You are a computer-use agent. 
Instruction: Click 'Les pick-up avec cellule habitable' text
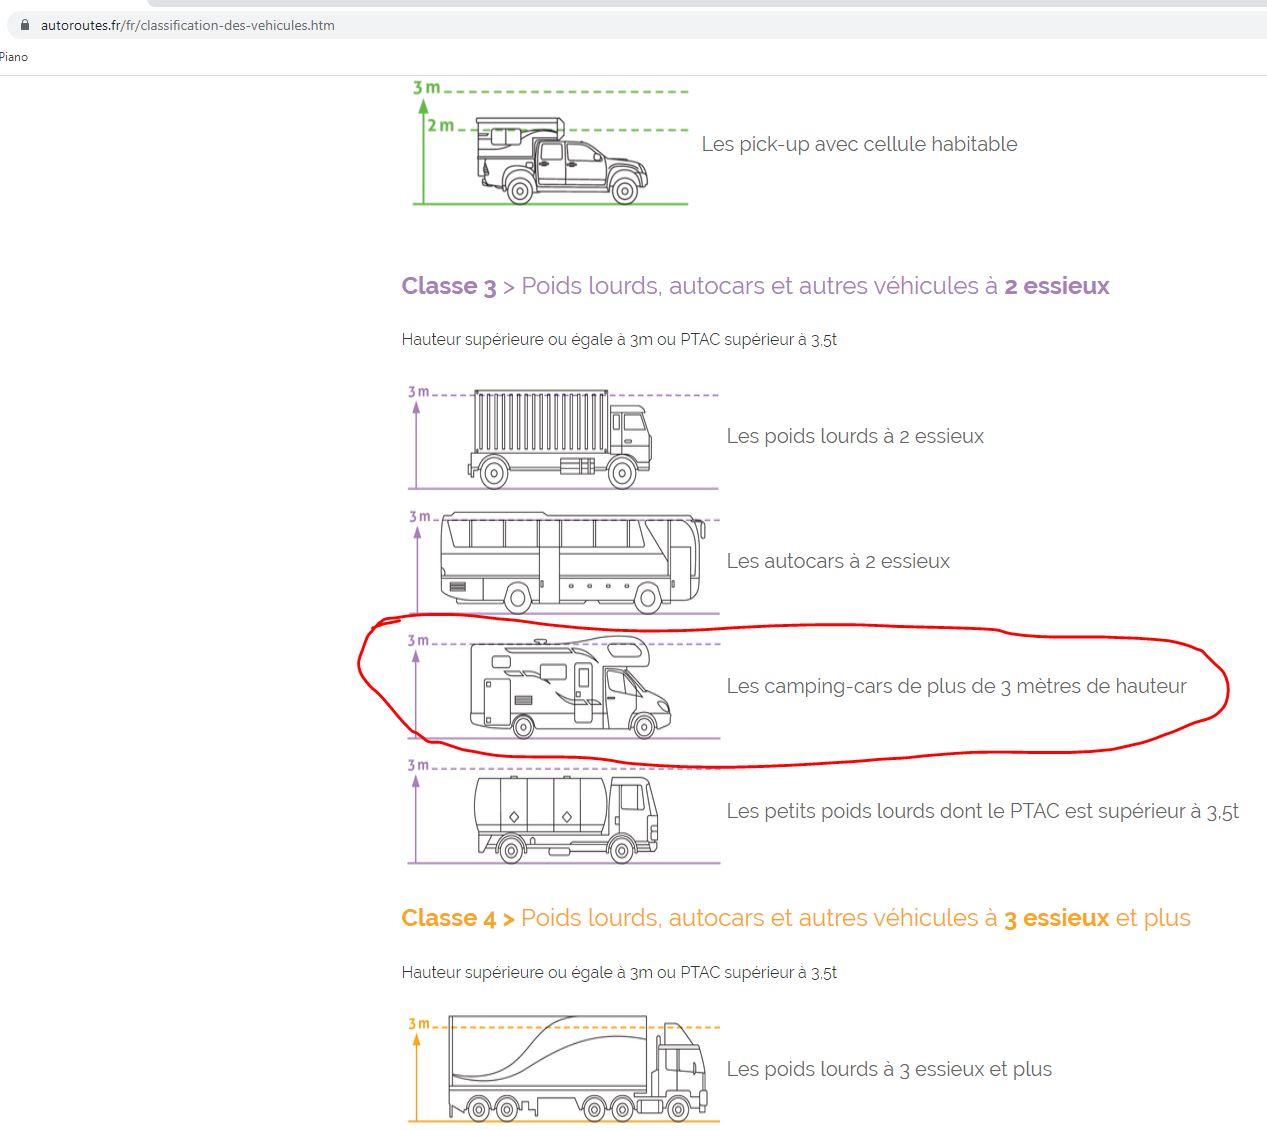point(859,144)
